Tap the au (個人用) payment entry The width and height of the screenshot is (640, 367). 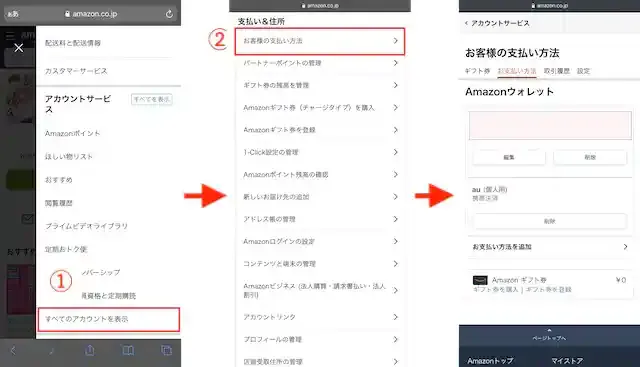489,194
